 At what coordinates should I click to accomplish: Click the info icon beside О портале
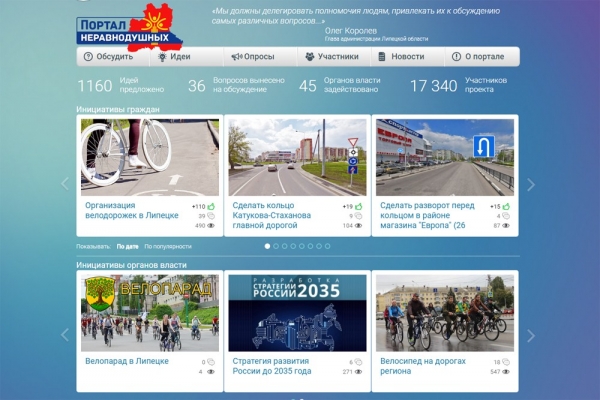[456, 57]
